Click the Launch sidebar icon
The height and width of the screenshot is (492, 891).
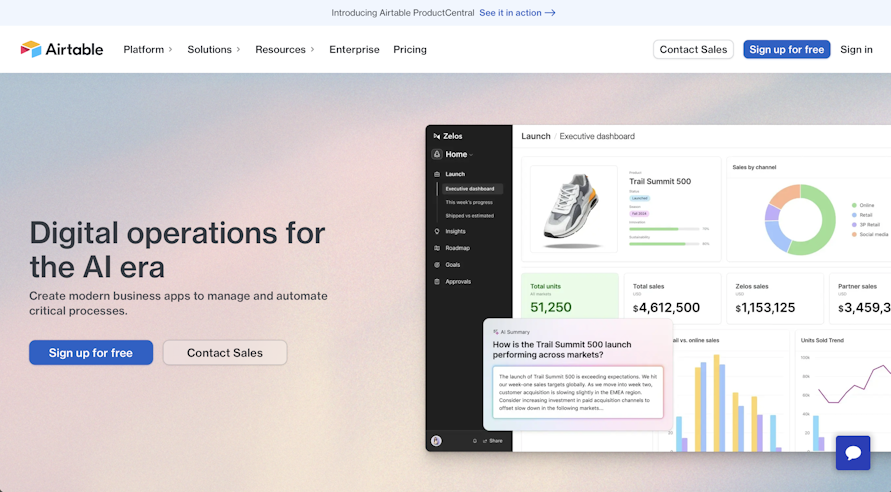pos(437,174)
